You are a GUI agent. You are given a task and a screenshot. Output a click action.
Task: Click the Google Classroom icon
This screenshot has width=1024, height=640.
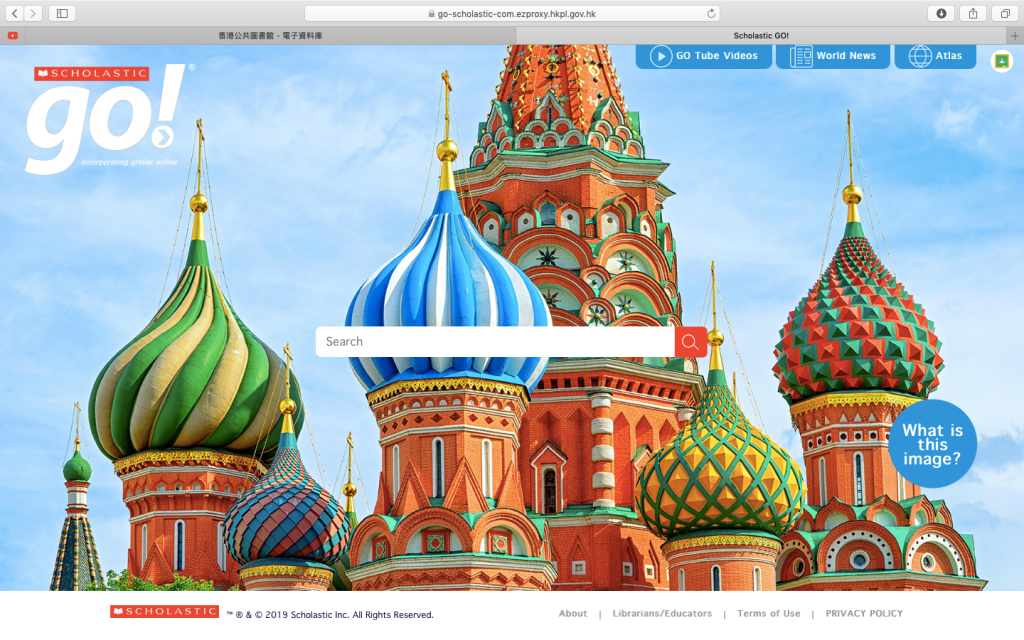1001,61
